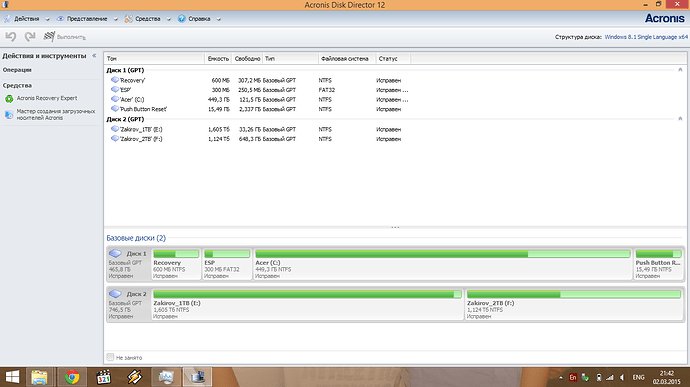Image resolution: width=690 pixels, height=387 pixels.
Task: Click the 648,3 ГБ free space cell
Action: pos(250,139)
